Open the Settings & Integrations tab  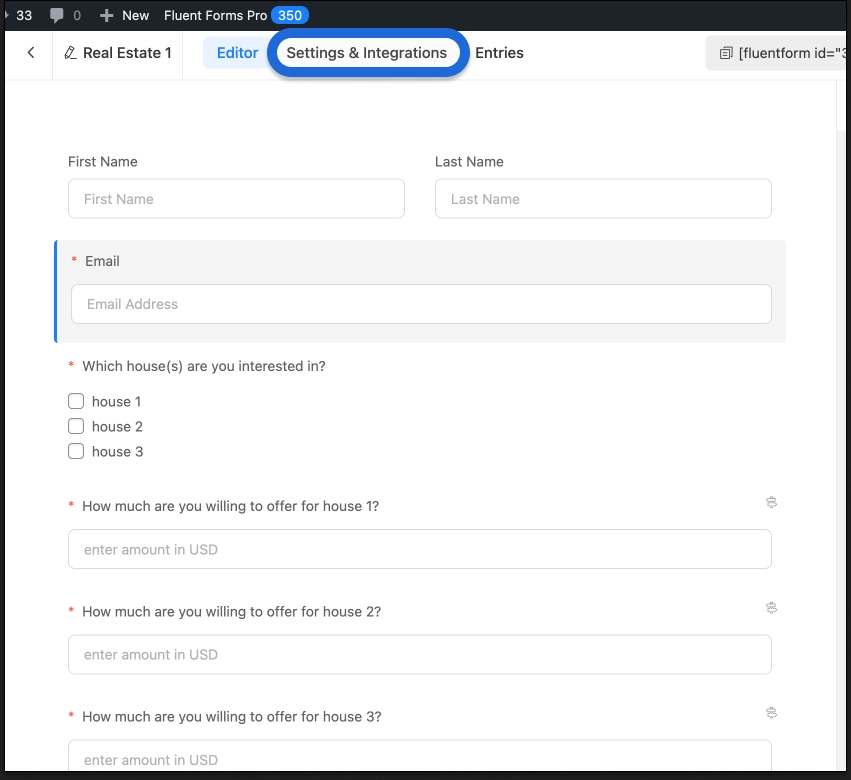[x=367, y=53]
